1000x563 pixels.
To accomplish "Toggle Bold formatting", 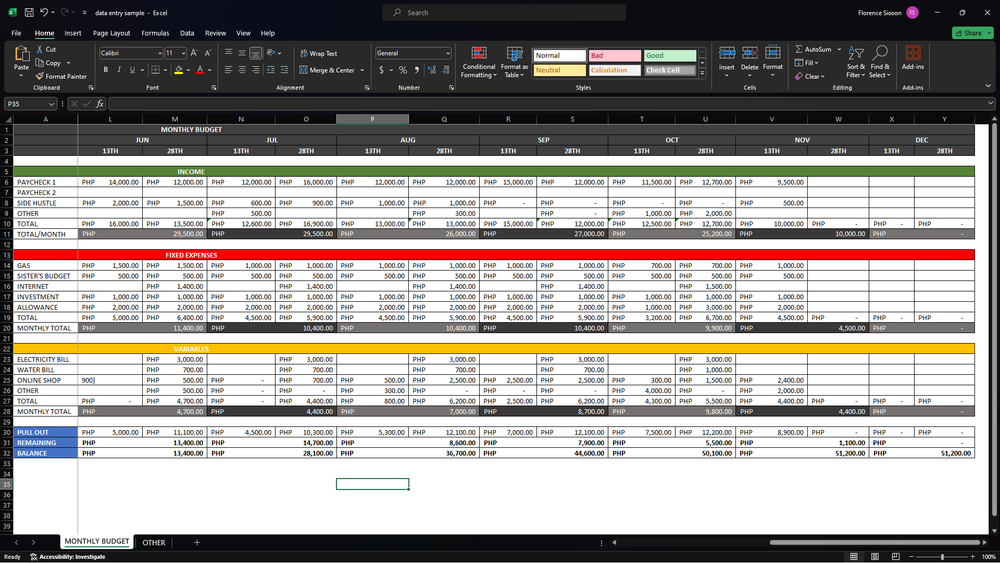I will (x=106, y=69).
